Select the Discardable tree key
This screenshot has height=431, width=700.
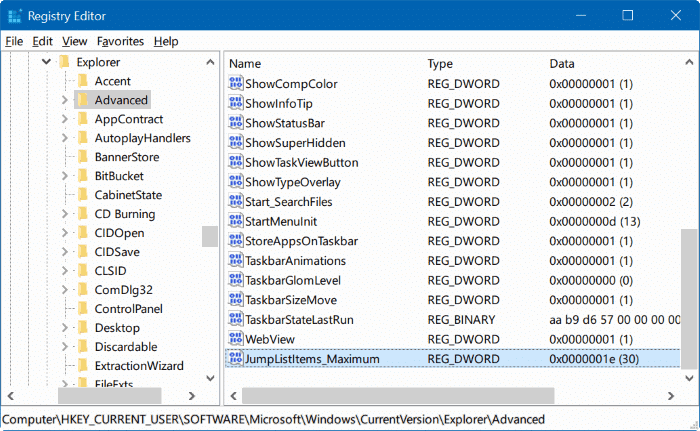(x=126, y=347)
